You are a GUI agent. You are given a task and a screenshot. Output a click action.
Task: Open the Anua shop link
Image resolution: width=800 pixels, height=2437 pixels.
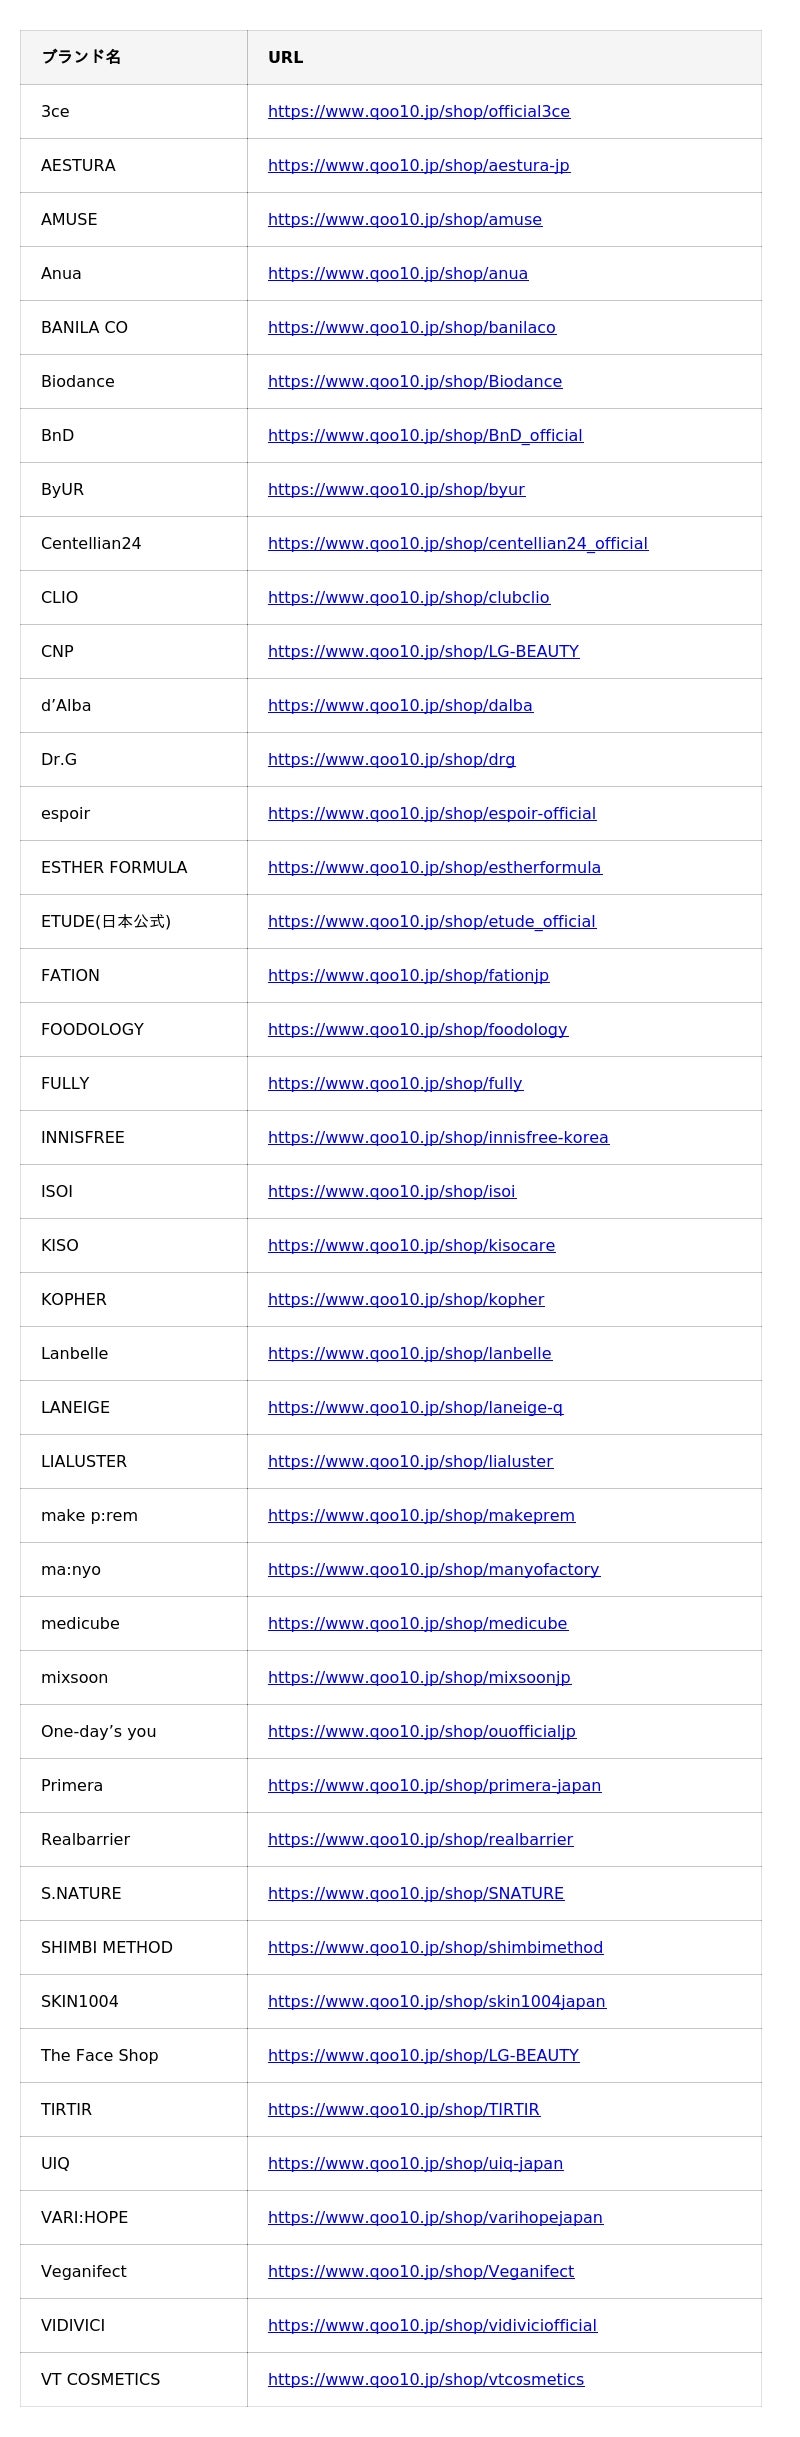[397, 274]
